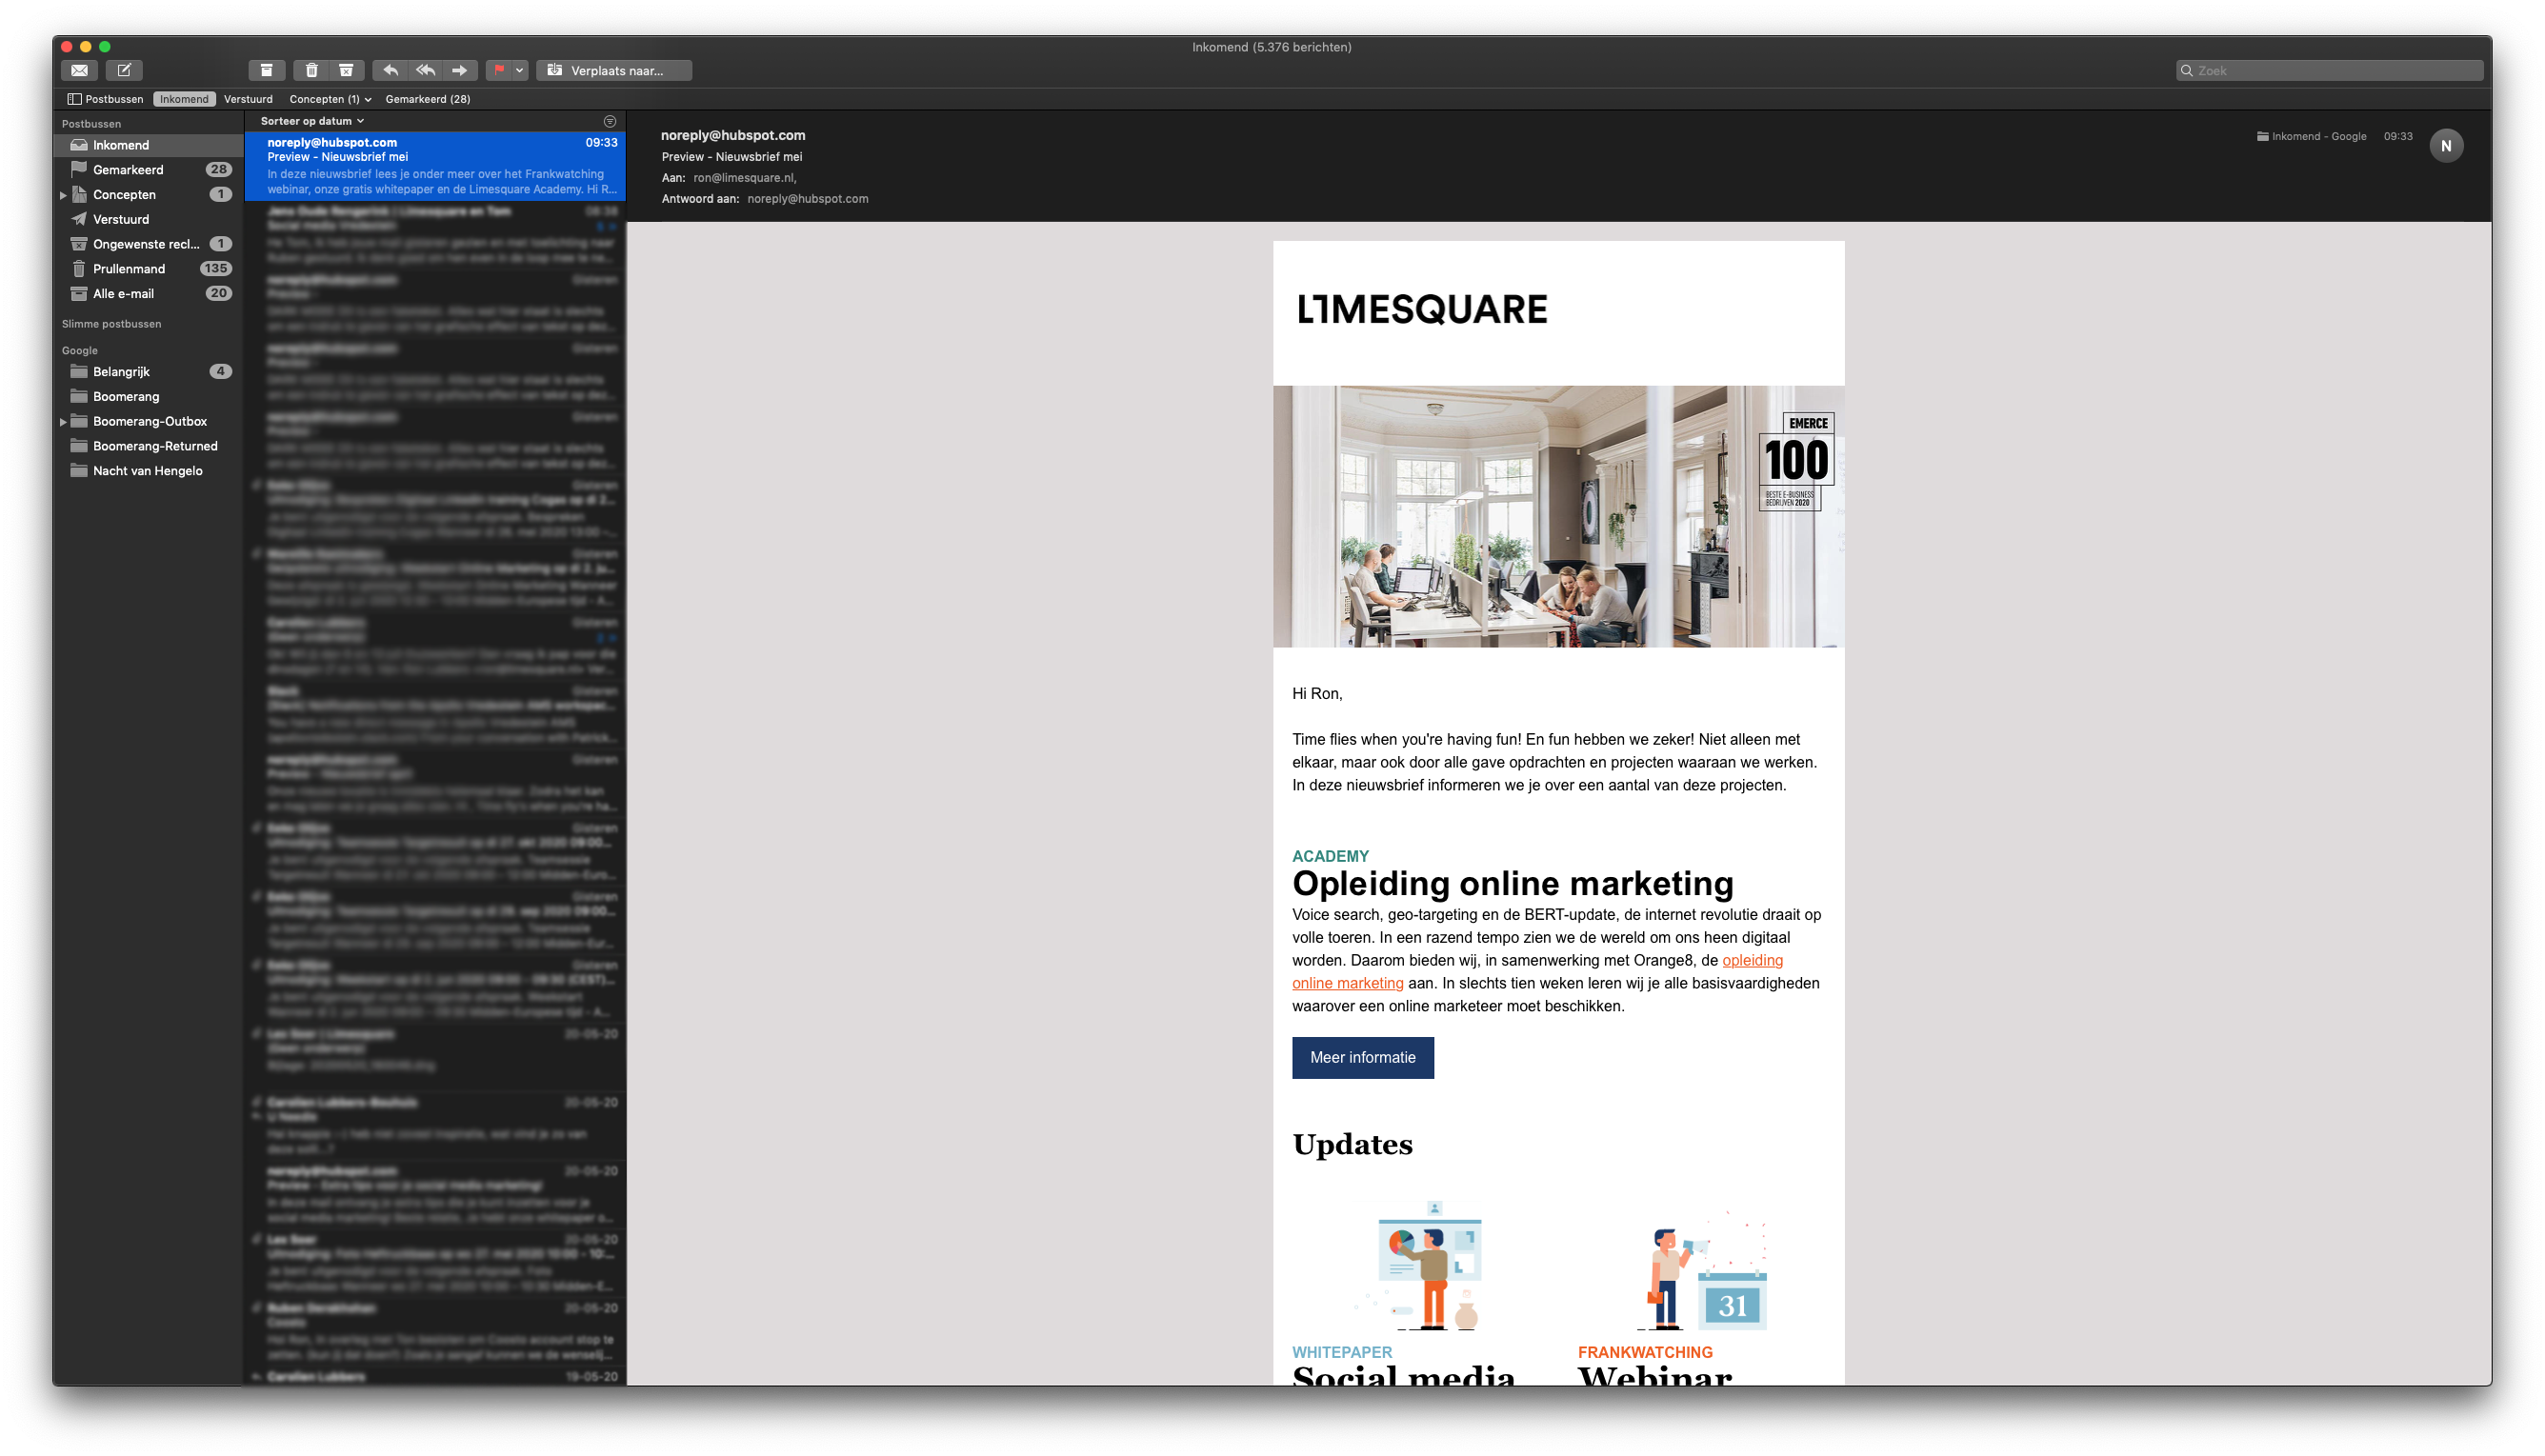Move message to junk mail
The width and height of the screenshot is (2545, 1456).
point(346,70)
